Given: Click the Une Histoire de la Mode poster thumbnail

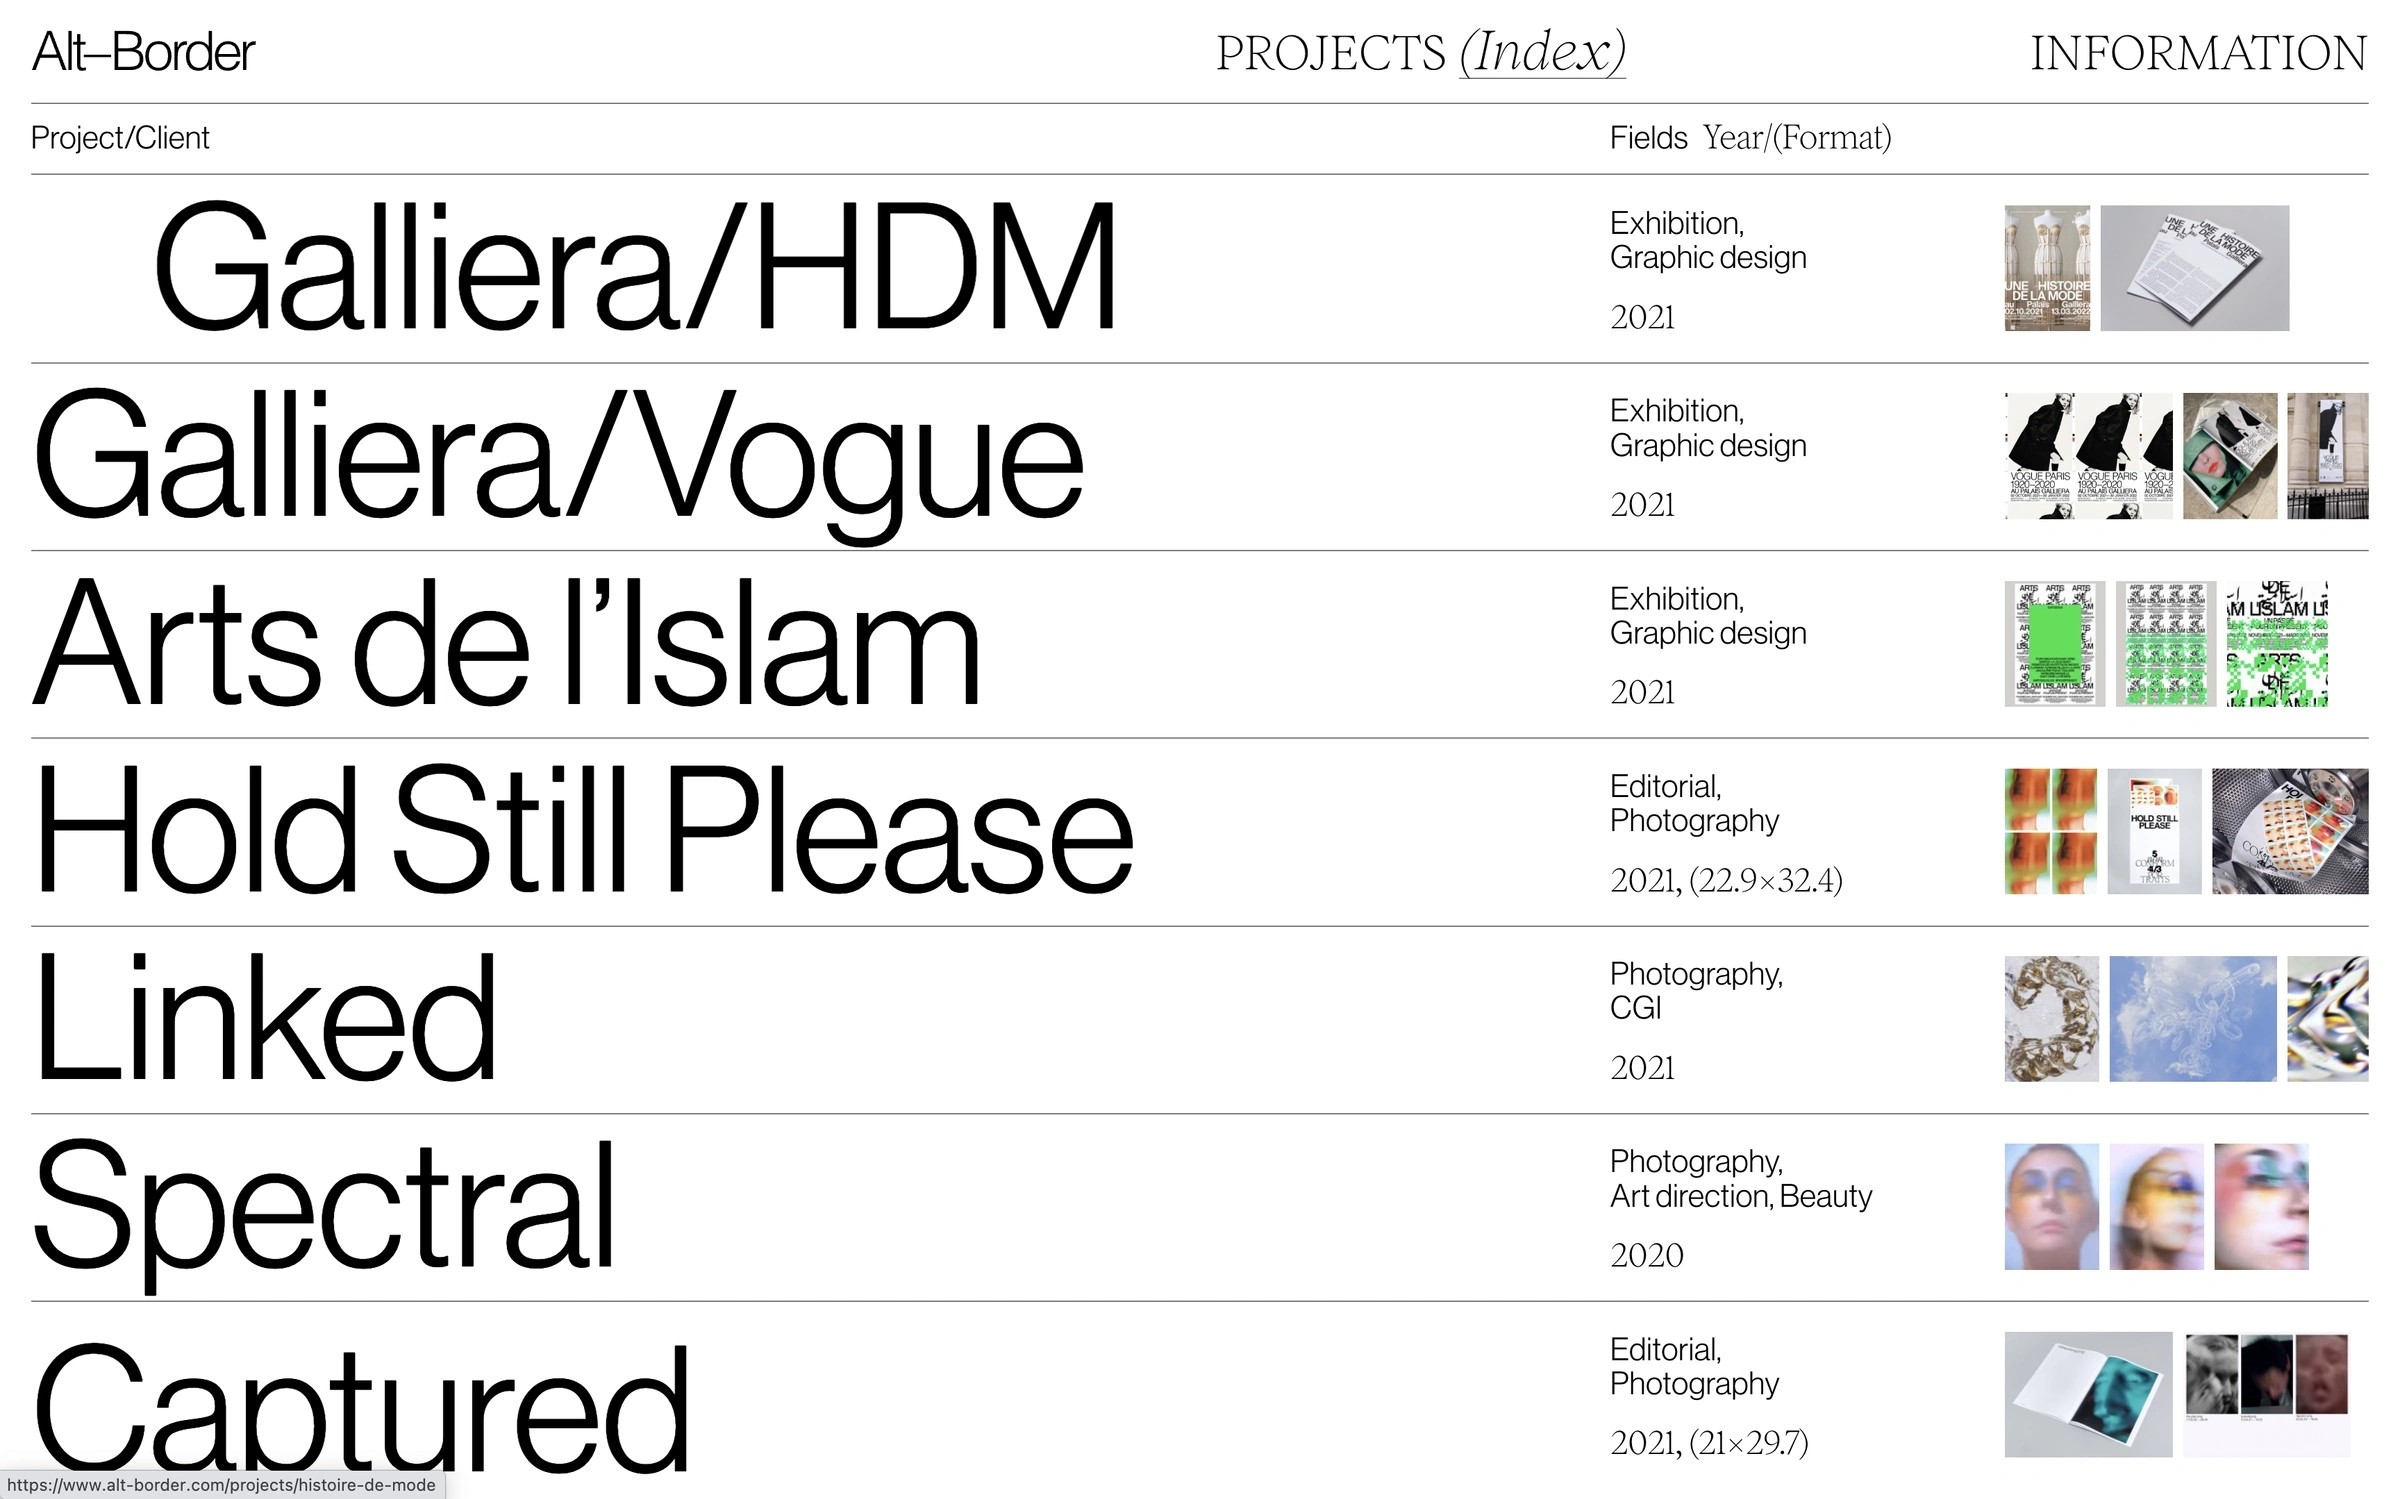Looking at the screenshot, I should coord(2046,268).
